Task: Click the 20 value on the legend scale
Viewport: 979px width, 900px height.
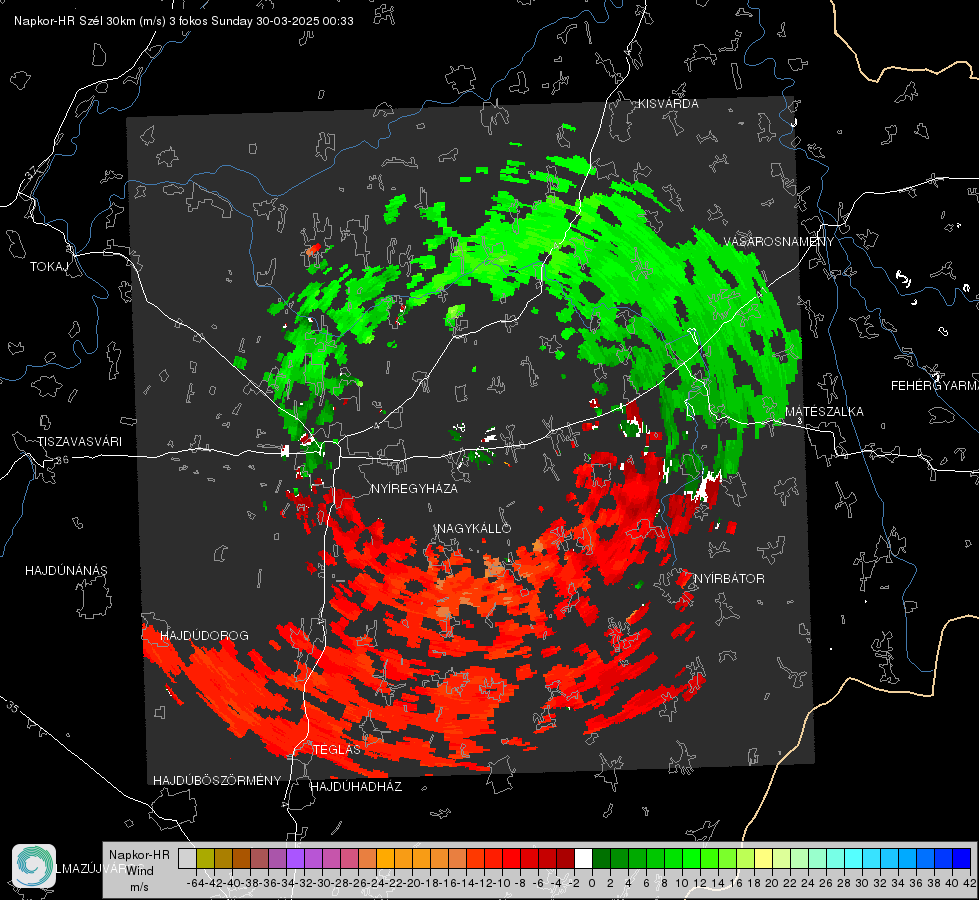Action: click(x=772, y=883)
